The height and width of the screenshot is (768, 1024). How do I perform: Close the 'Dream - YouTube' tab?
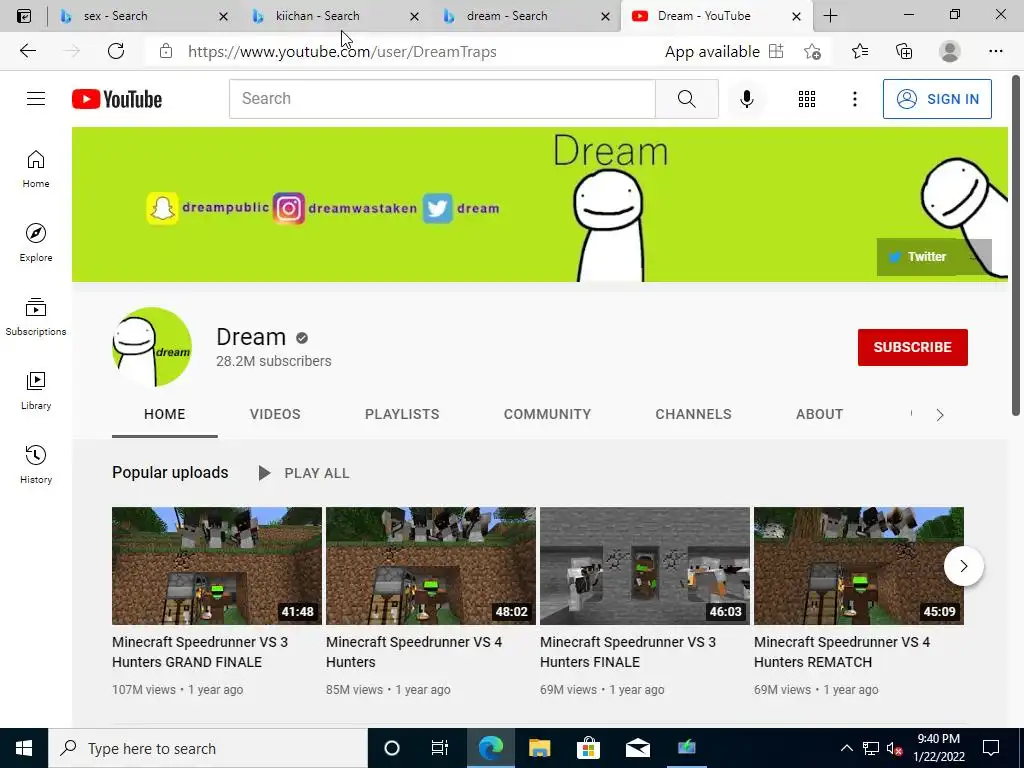click(796, 16)
